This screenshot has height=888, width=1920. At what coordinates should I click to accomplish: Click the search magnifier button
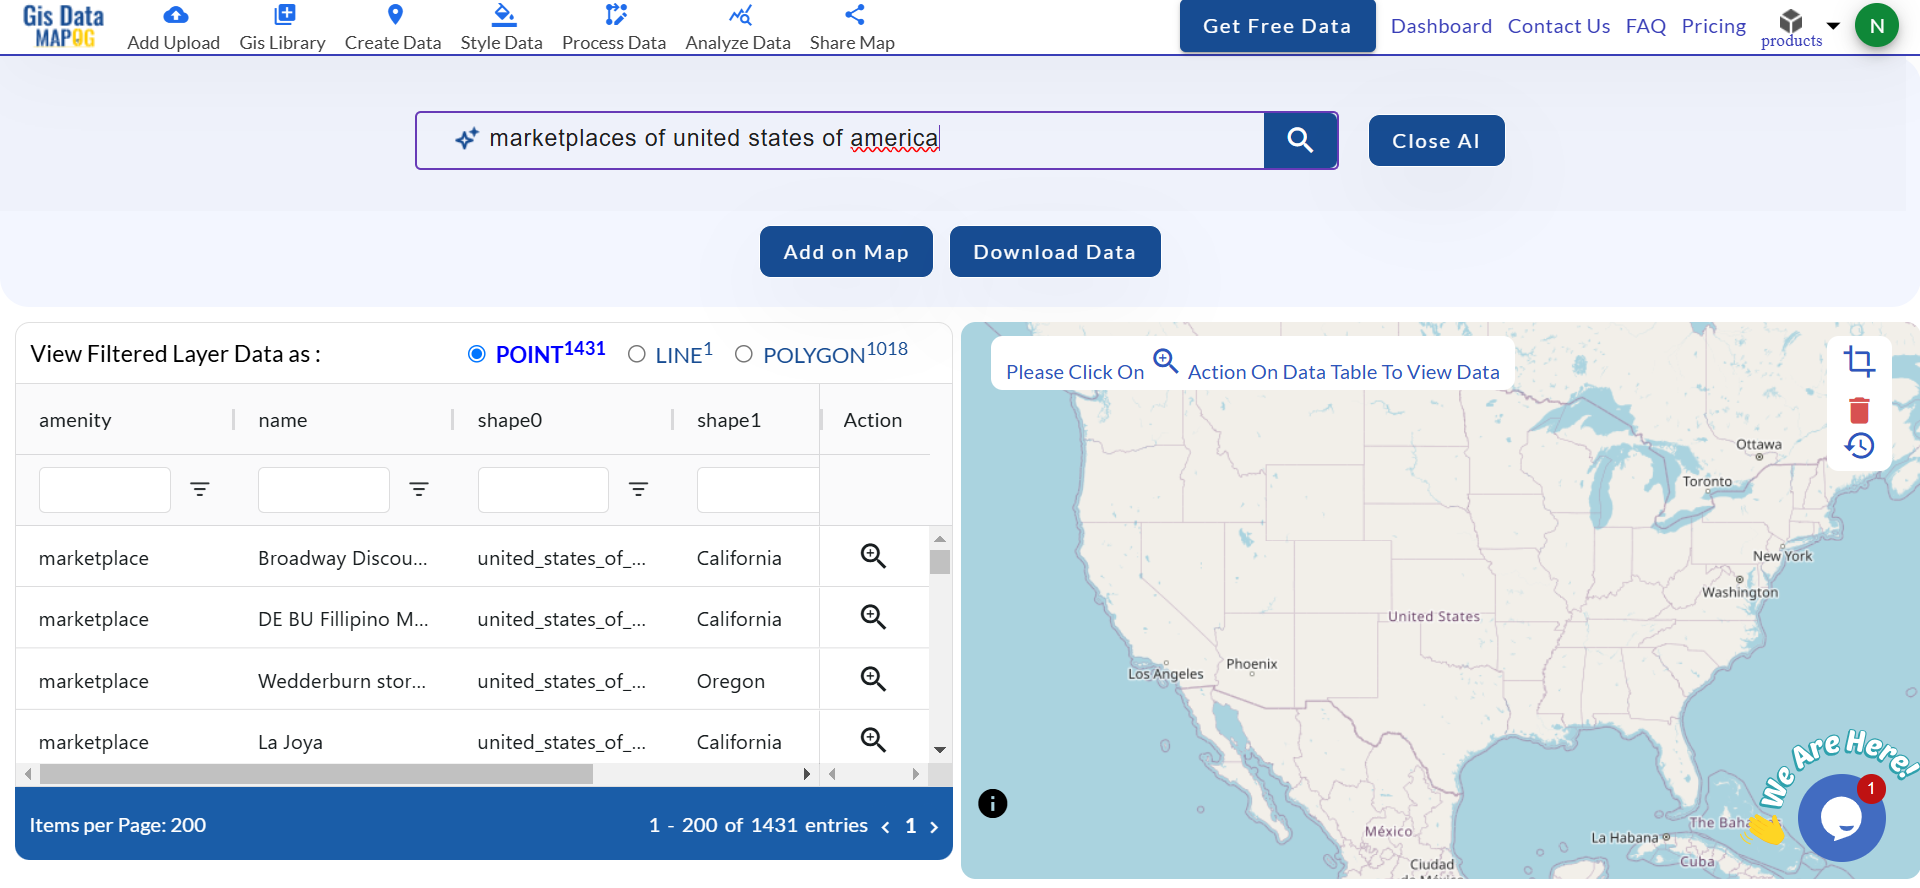[x=1300, y=140]
